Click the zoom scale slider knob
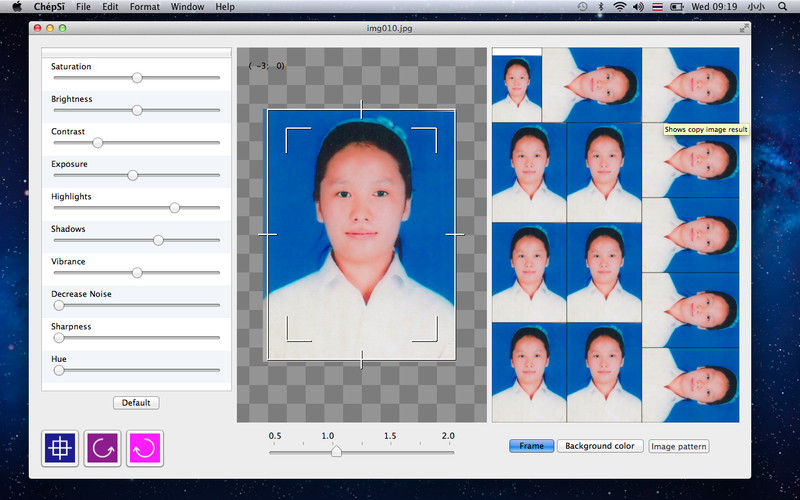This screenshot has height=500, width=800. coord(336,452)
